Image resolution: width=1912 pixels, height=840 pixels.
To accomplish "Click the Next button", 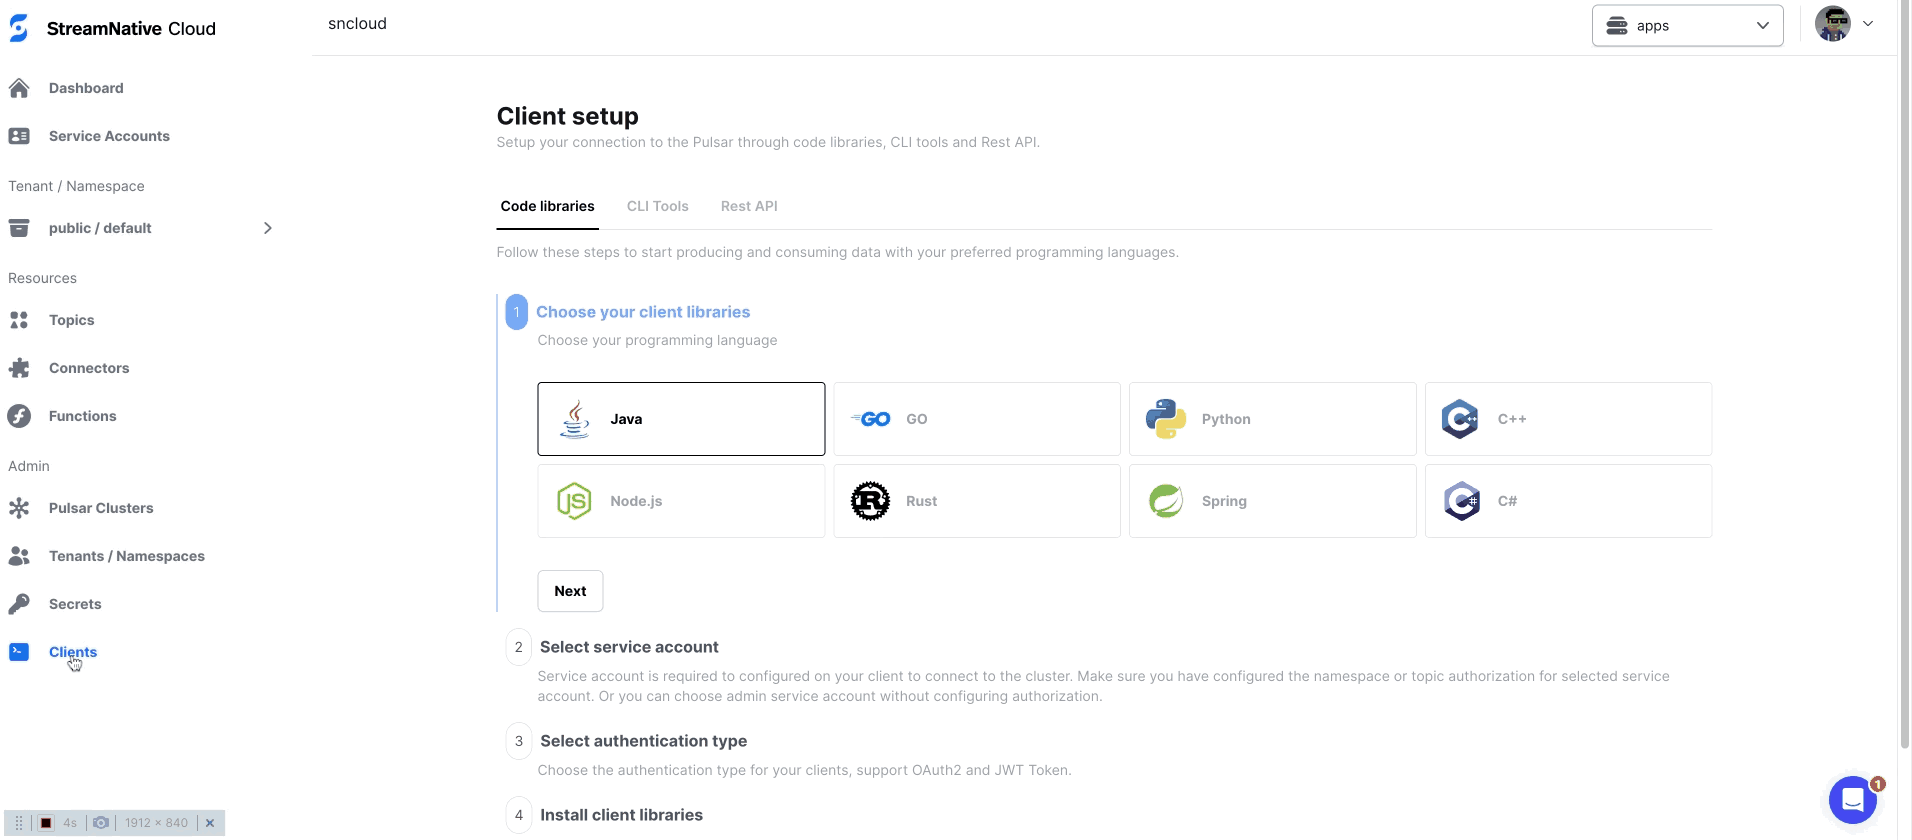I will click(570, 591).
